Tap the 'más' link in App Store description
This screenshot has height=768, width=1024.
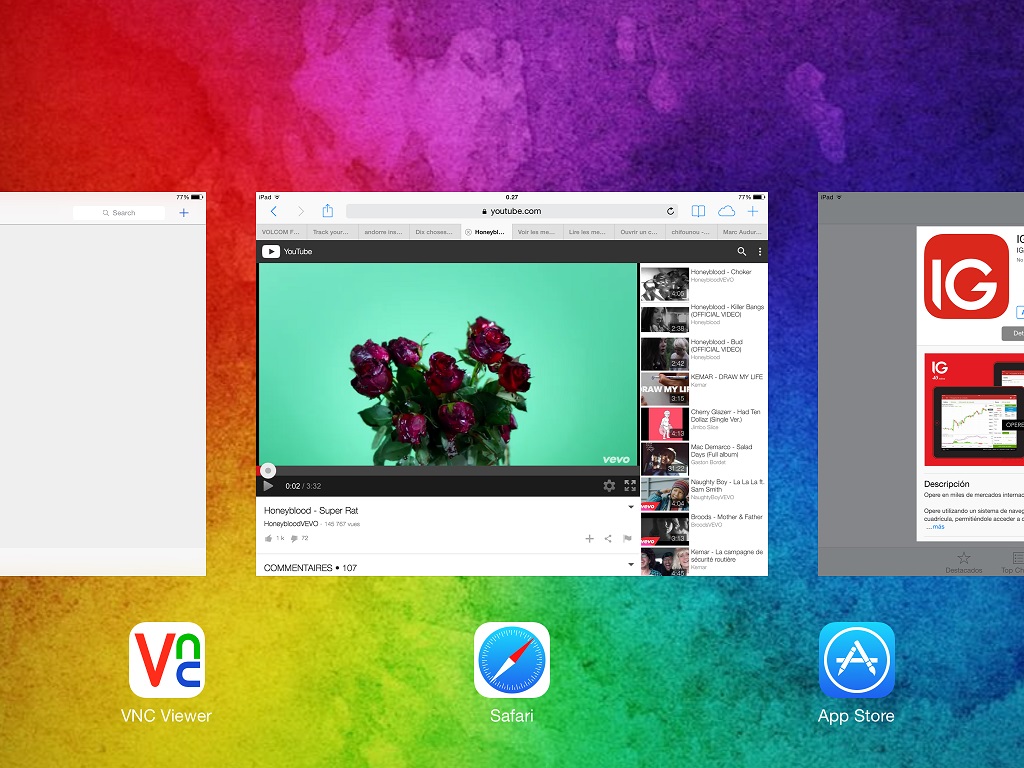pyautogui.click(x=938, y=526)
